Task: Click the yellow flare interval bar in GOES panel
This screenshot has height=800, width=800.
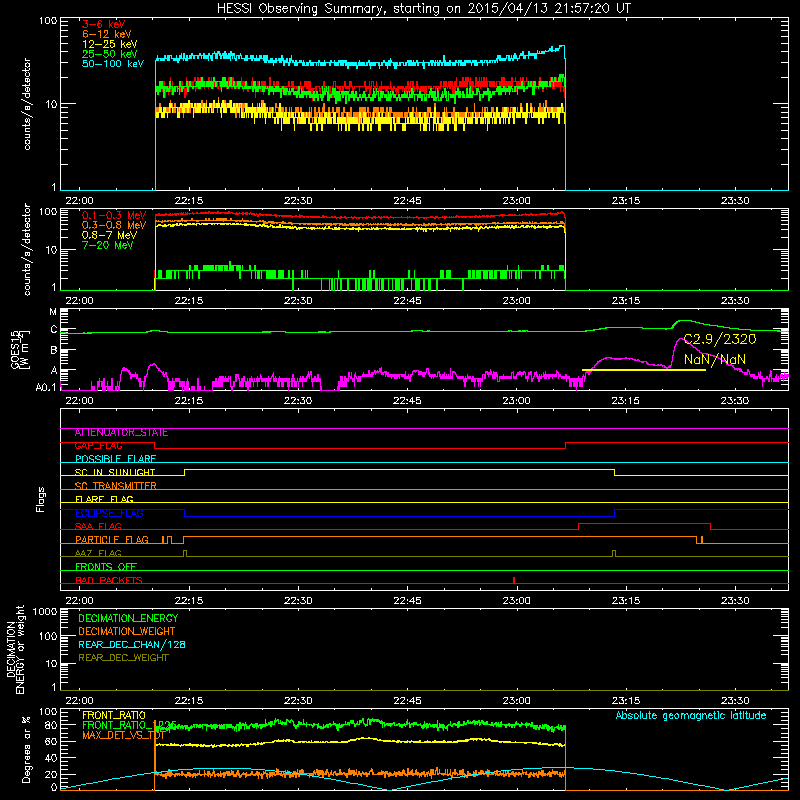Action: tap(644, 370)
